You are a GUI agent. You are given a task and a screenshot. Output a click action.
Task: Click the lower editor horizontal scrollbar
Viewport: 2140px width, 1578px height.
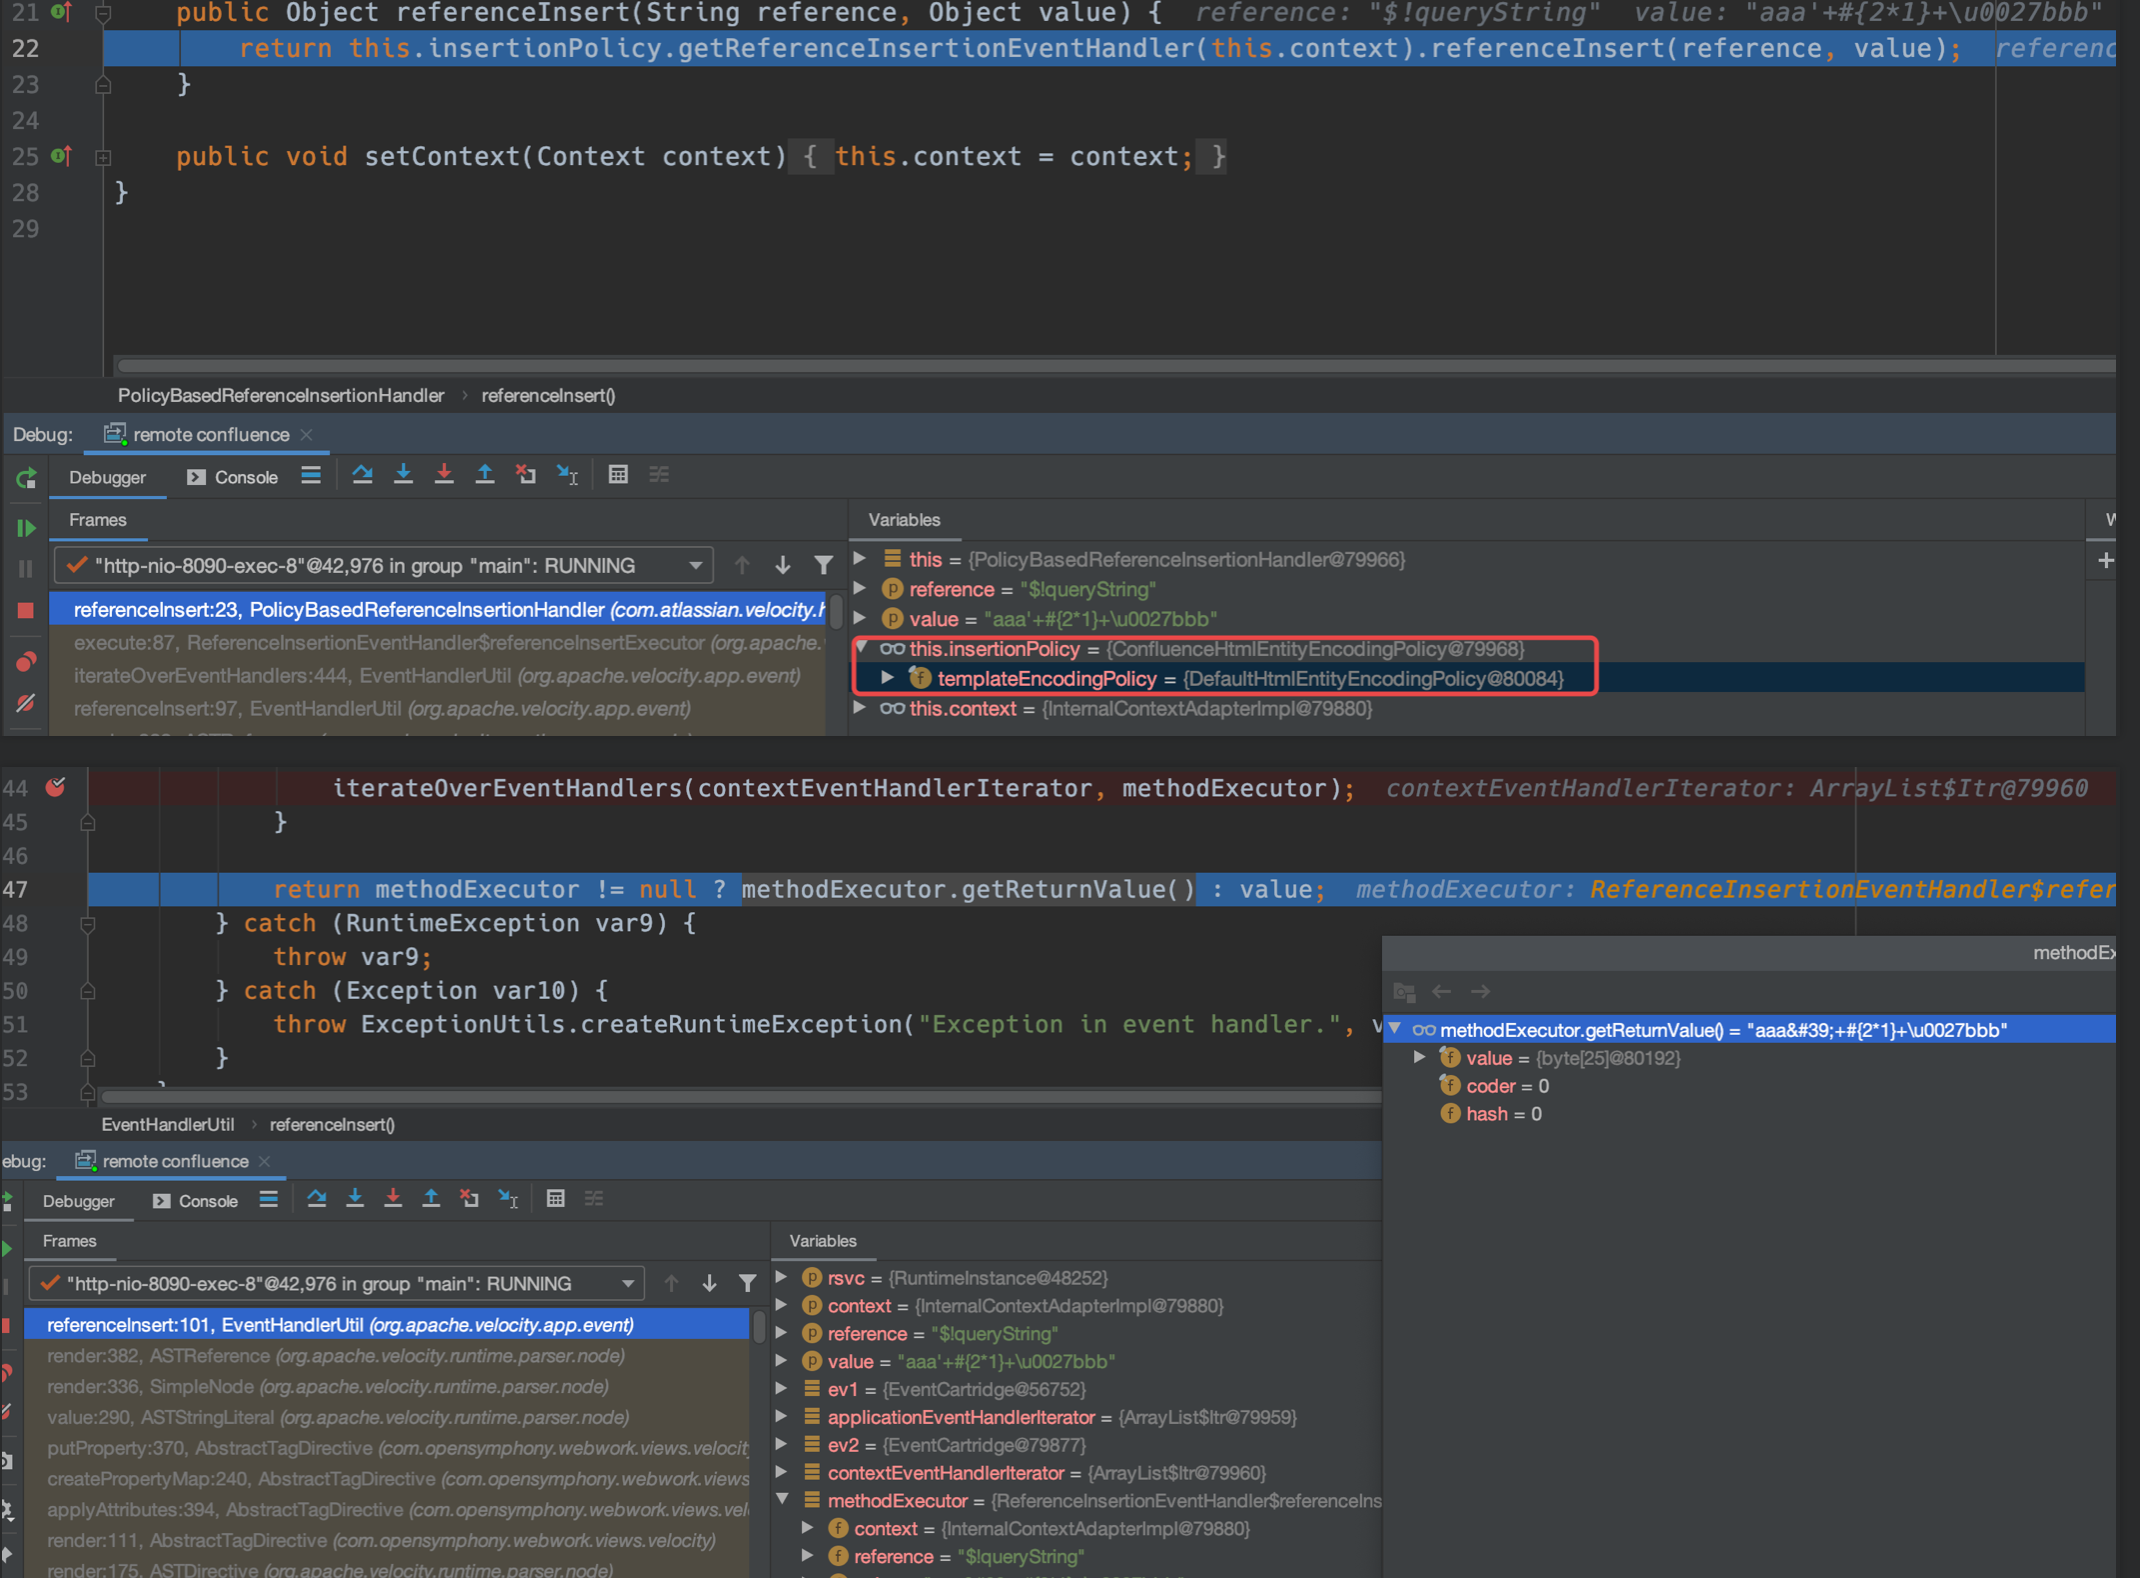(x=740, y=1096)
